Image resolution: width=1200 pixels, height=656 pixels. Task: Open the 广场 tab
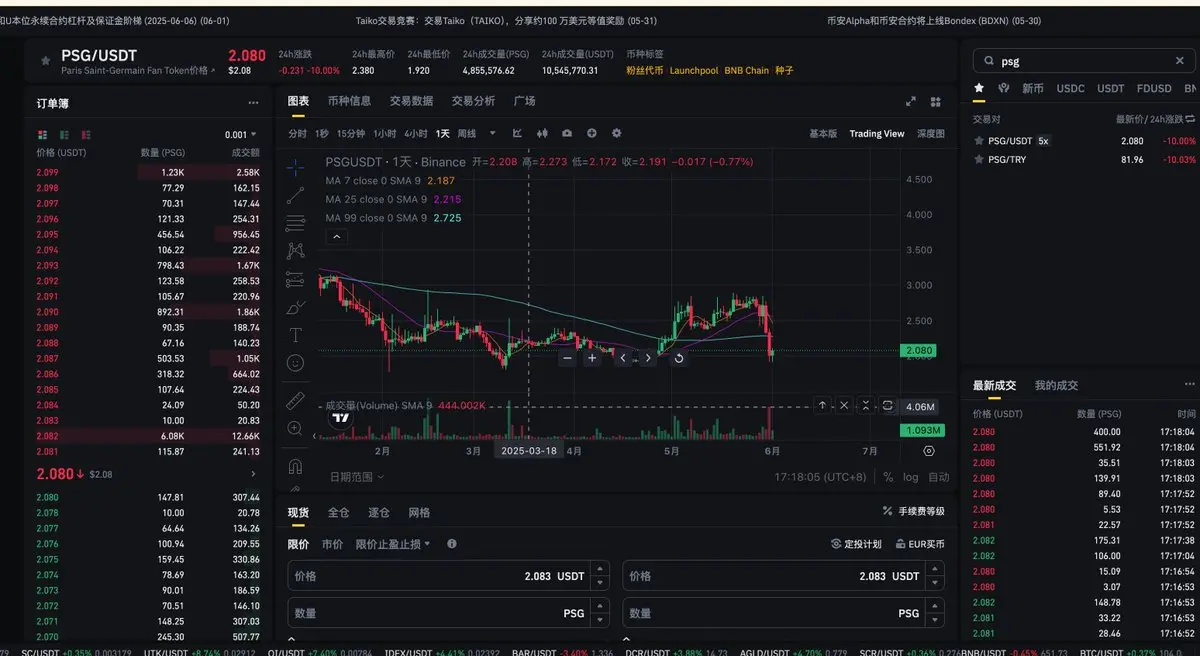pyautogui.click(x=524, y=101)
